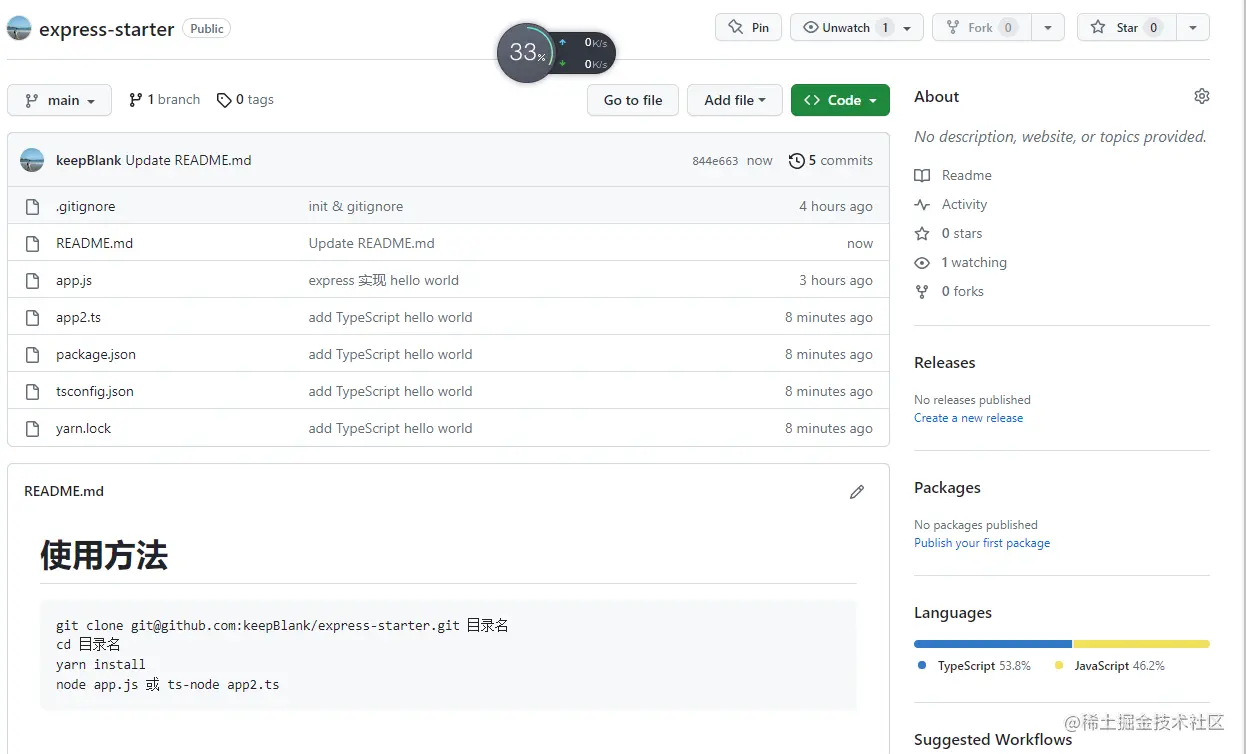This screenshot has width=1246, height=754.
Task: Click Publish your first package
Action: [982, 543]
